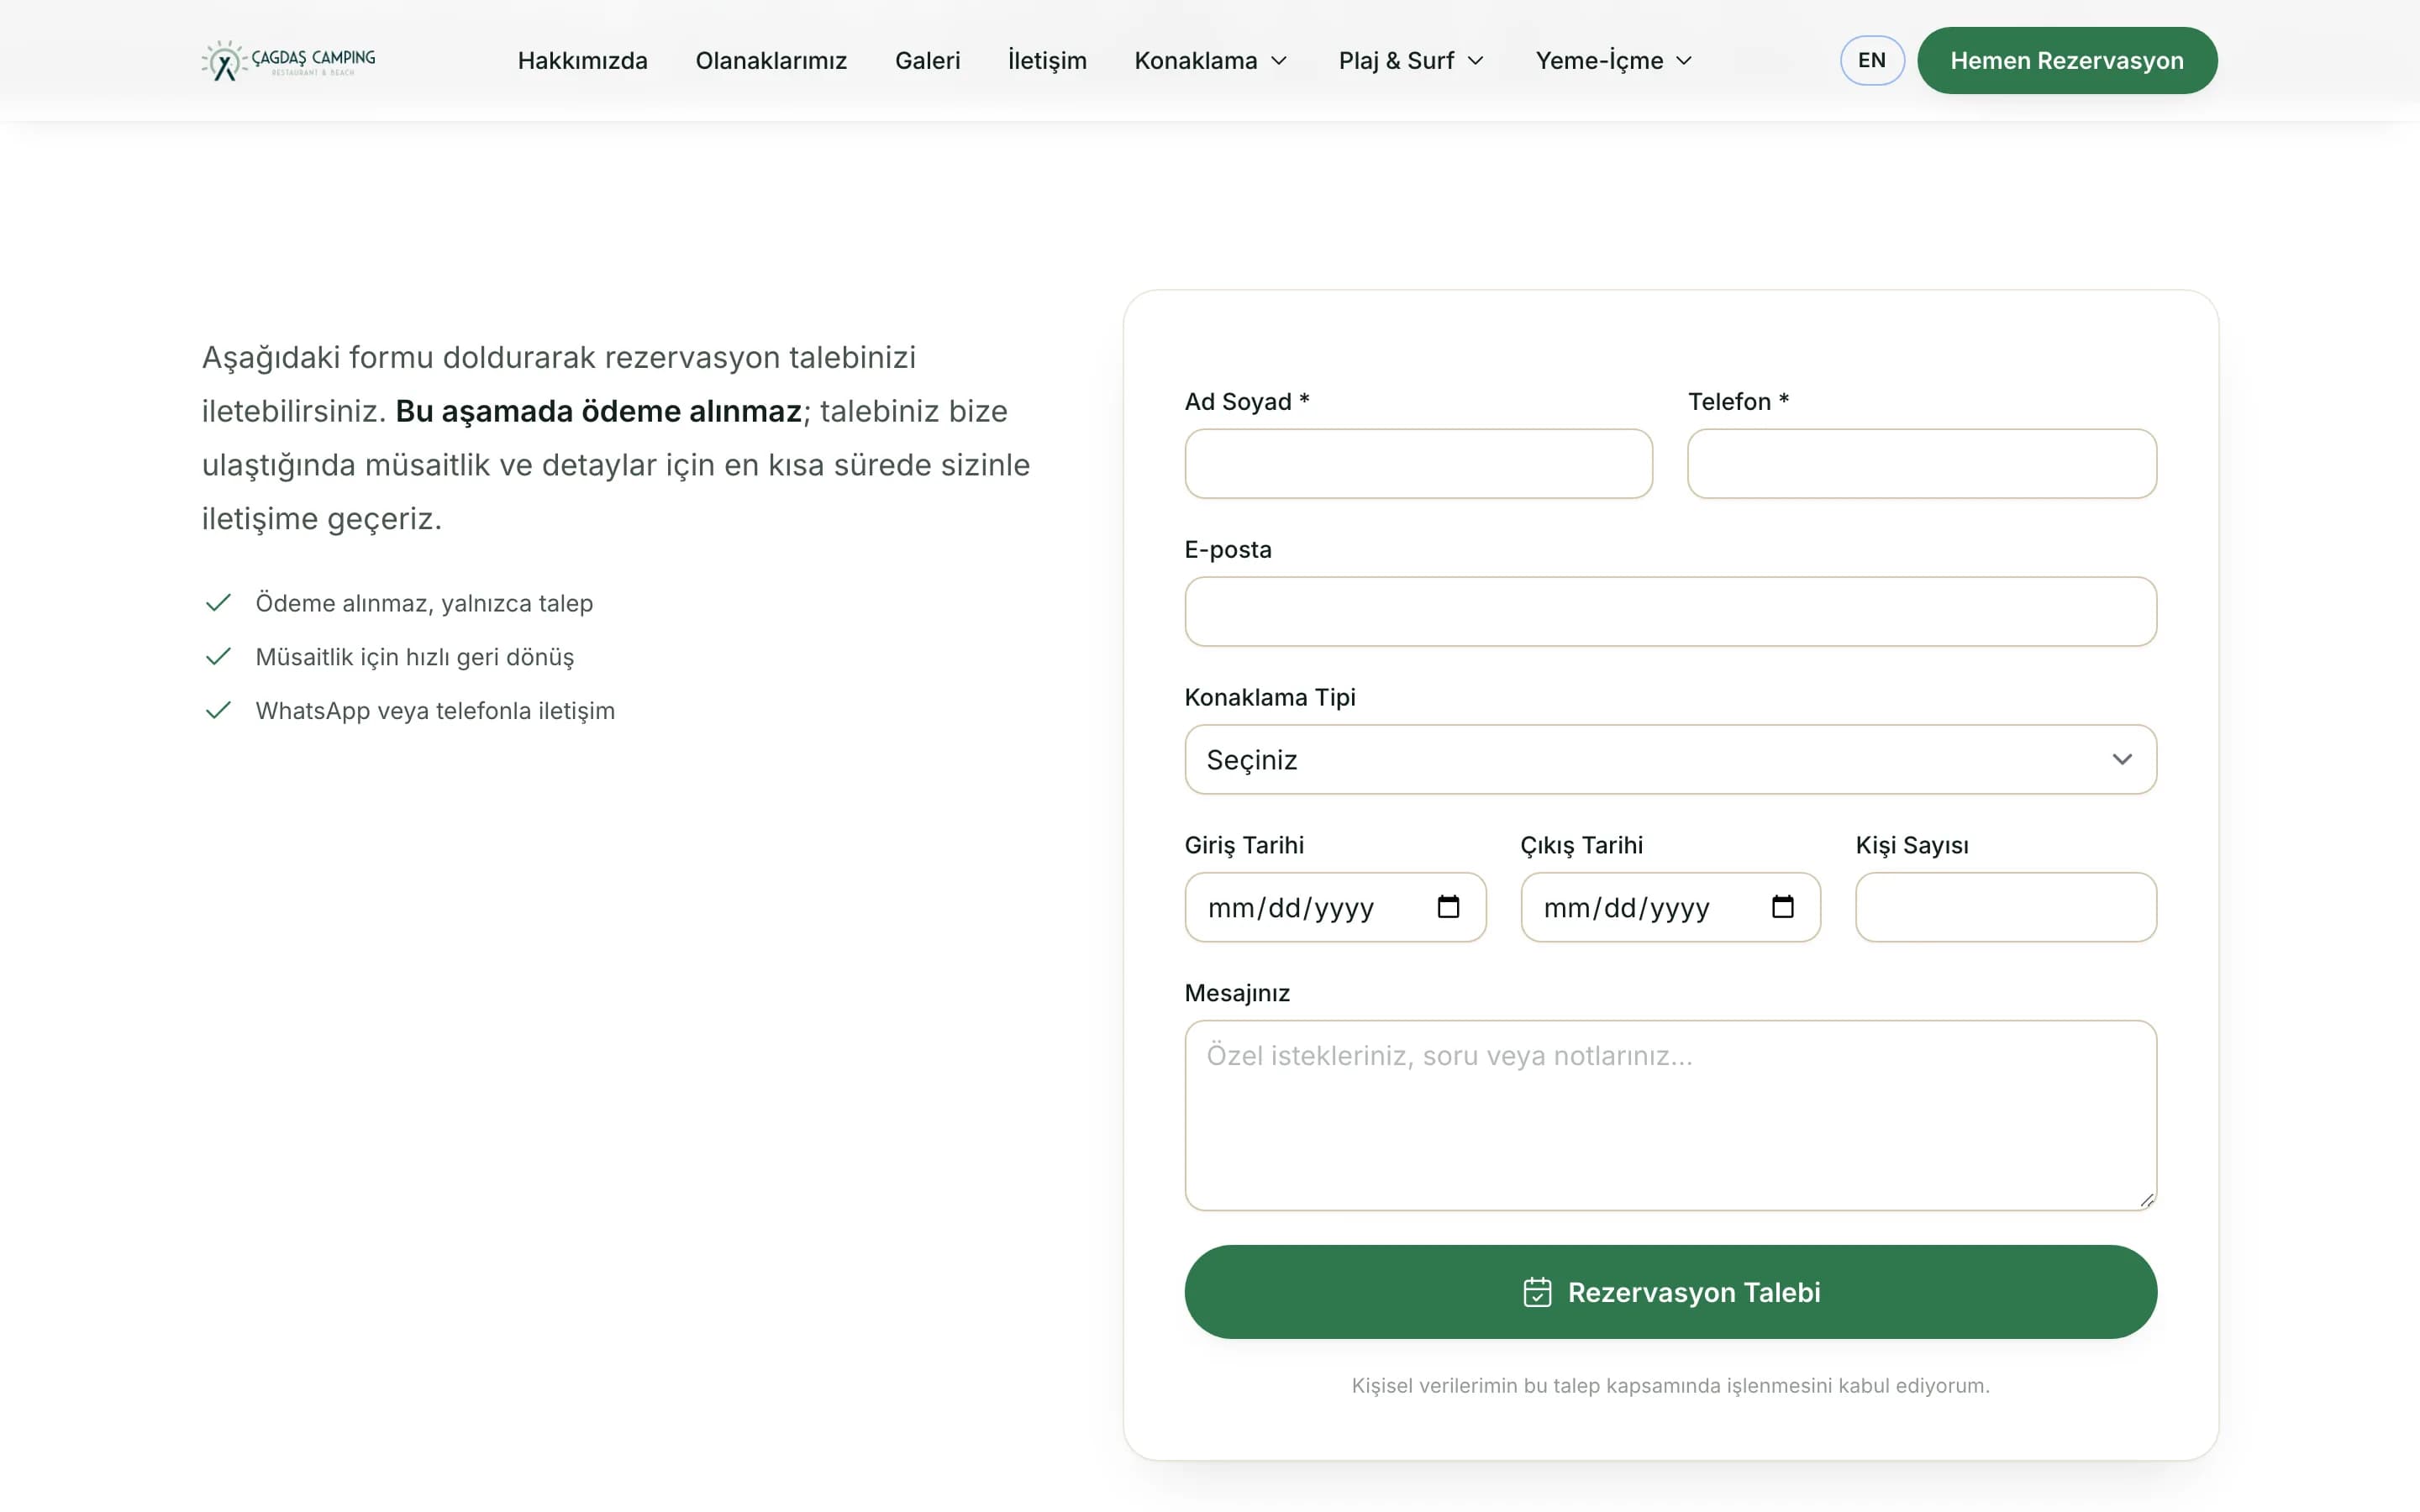The width and height of the screenshot is (2420, 1512).
Task: Open the Hakkımızda page
Action: coord(582,61)
